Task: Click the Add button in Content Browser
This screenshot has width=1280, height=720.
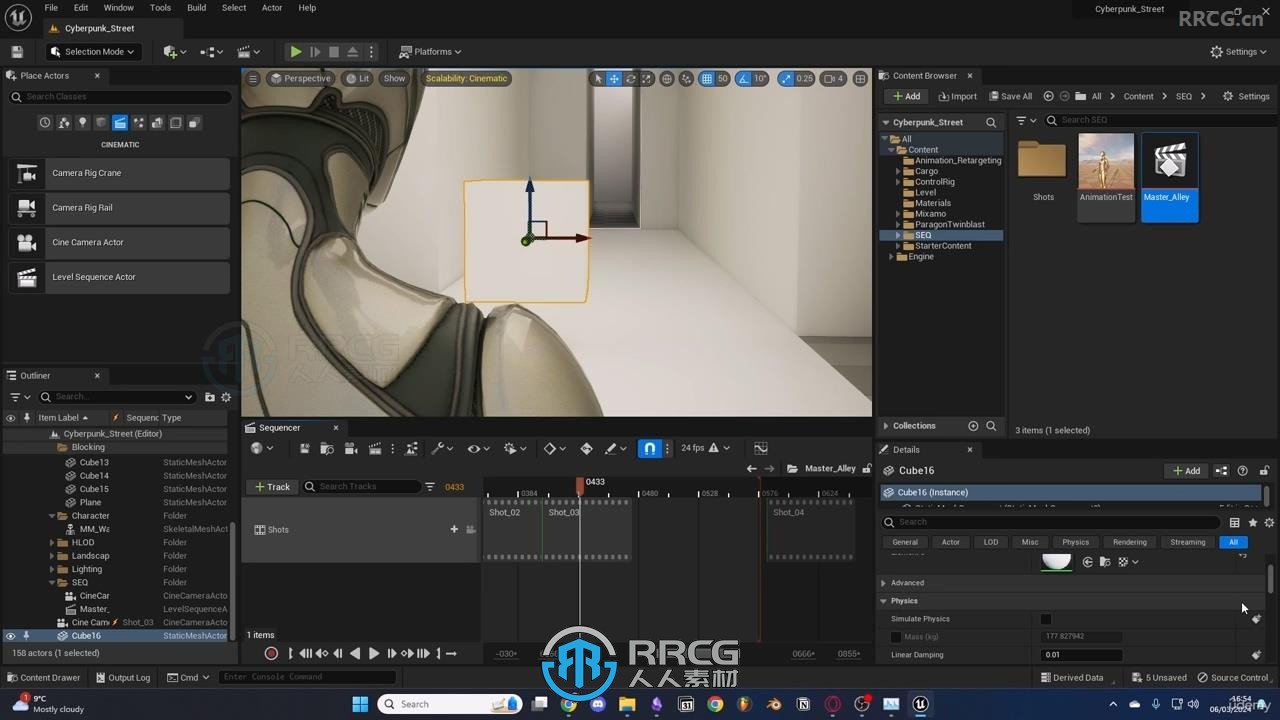Action: 905,97
